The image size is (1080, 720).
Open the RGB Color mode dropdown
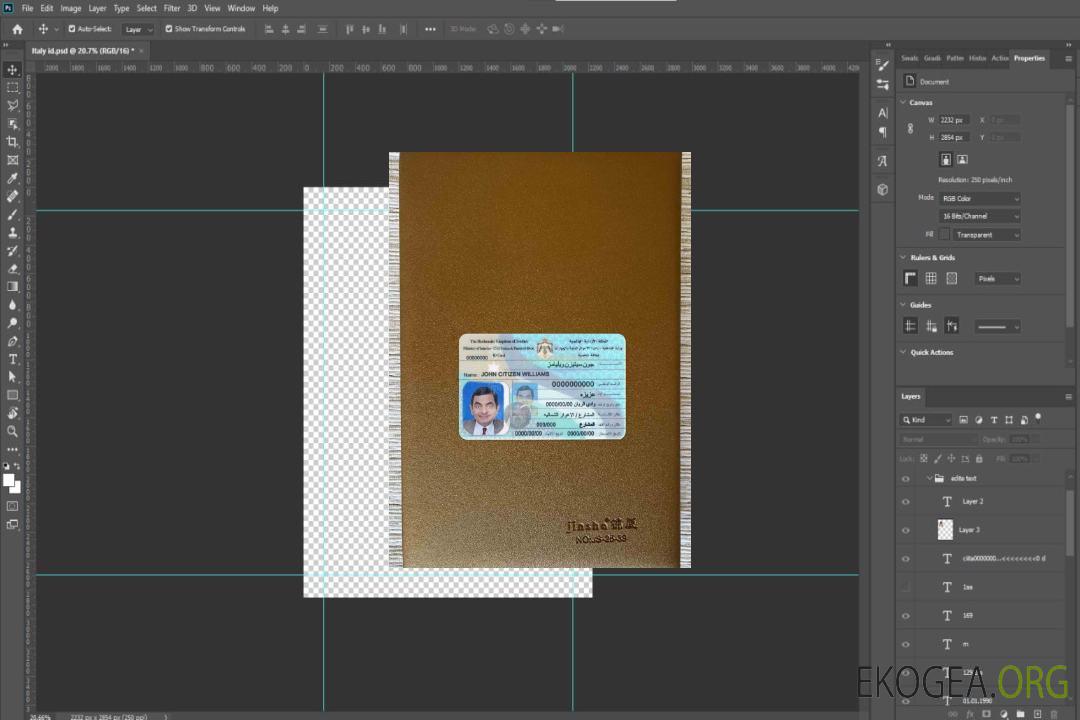point(979,198)
